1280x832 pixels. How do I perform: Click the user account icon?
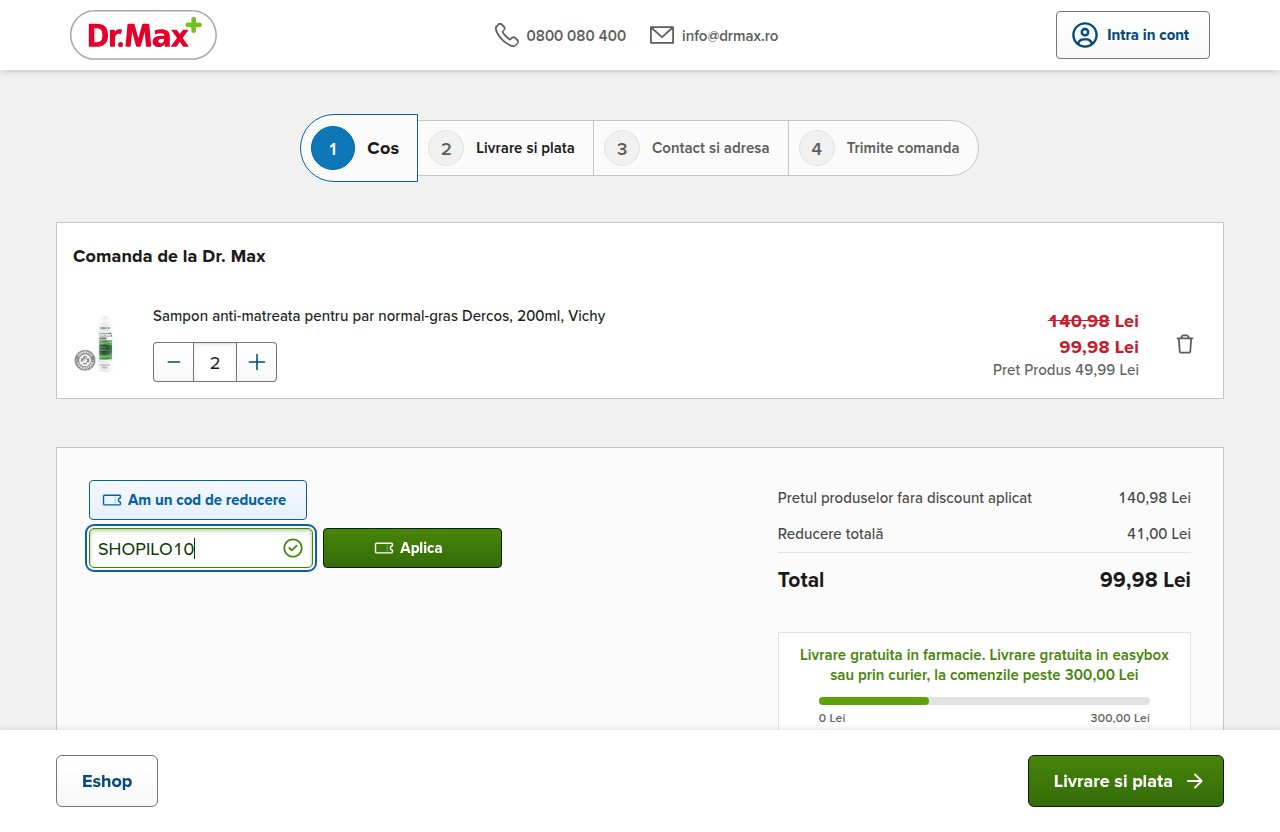pyautogui.click(x=1084, y=35)
